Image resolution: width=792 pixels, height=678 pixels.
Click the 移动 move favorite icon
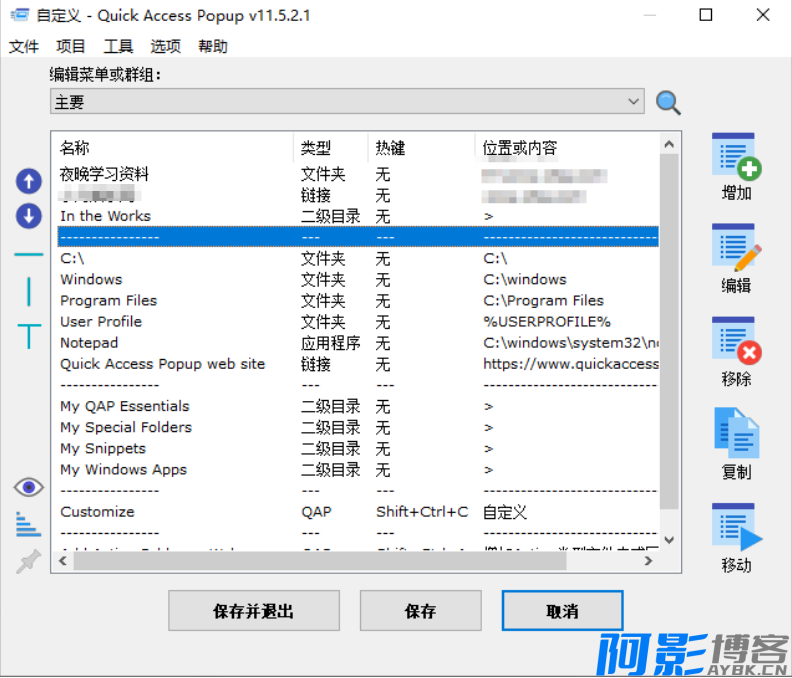point(736,527)
